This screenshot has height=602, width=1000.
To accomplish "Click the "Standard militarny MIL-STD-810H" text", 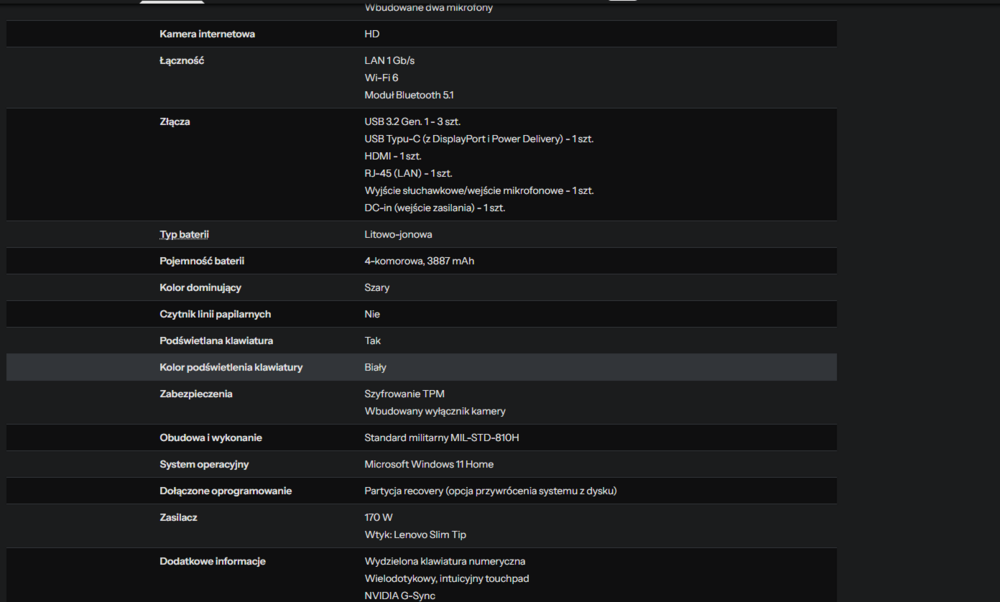I will [441, 438].
